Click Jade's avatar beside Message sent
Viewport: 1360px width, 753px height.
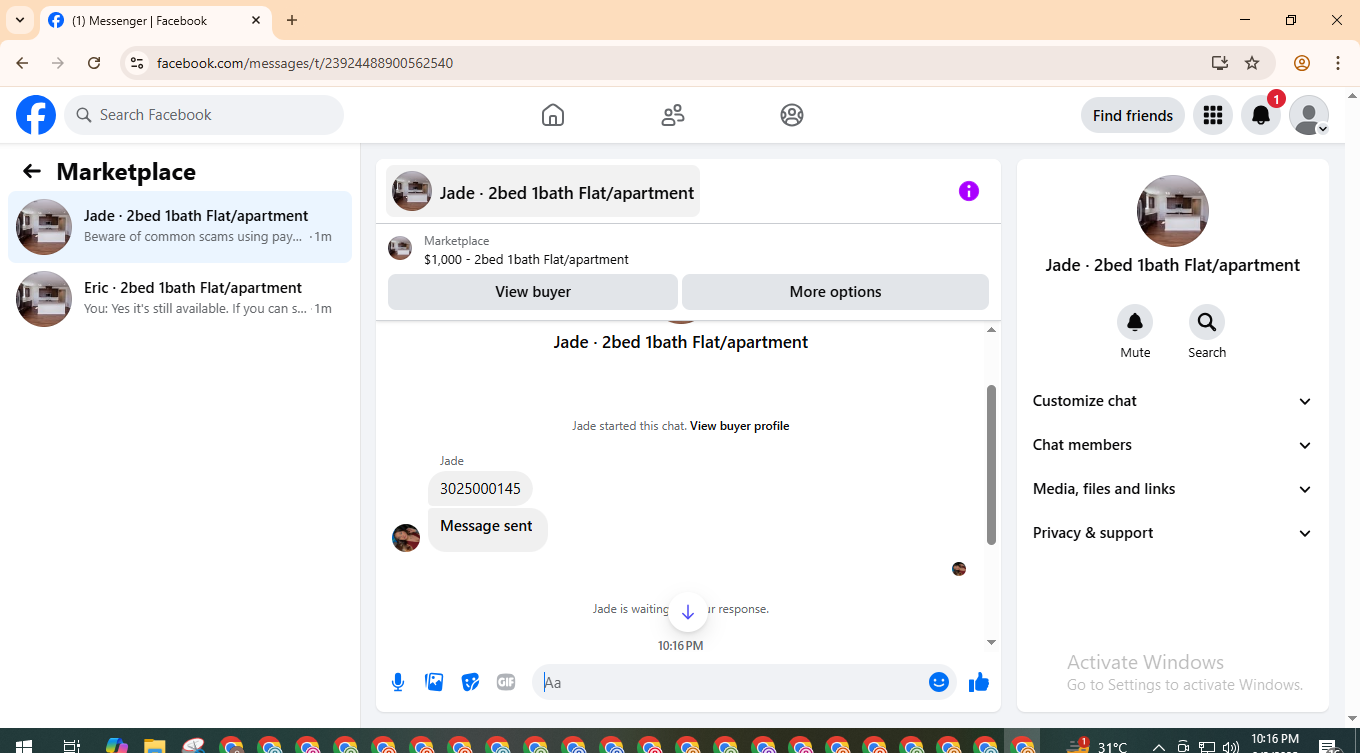[406, 538]
